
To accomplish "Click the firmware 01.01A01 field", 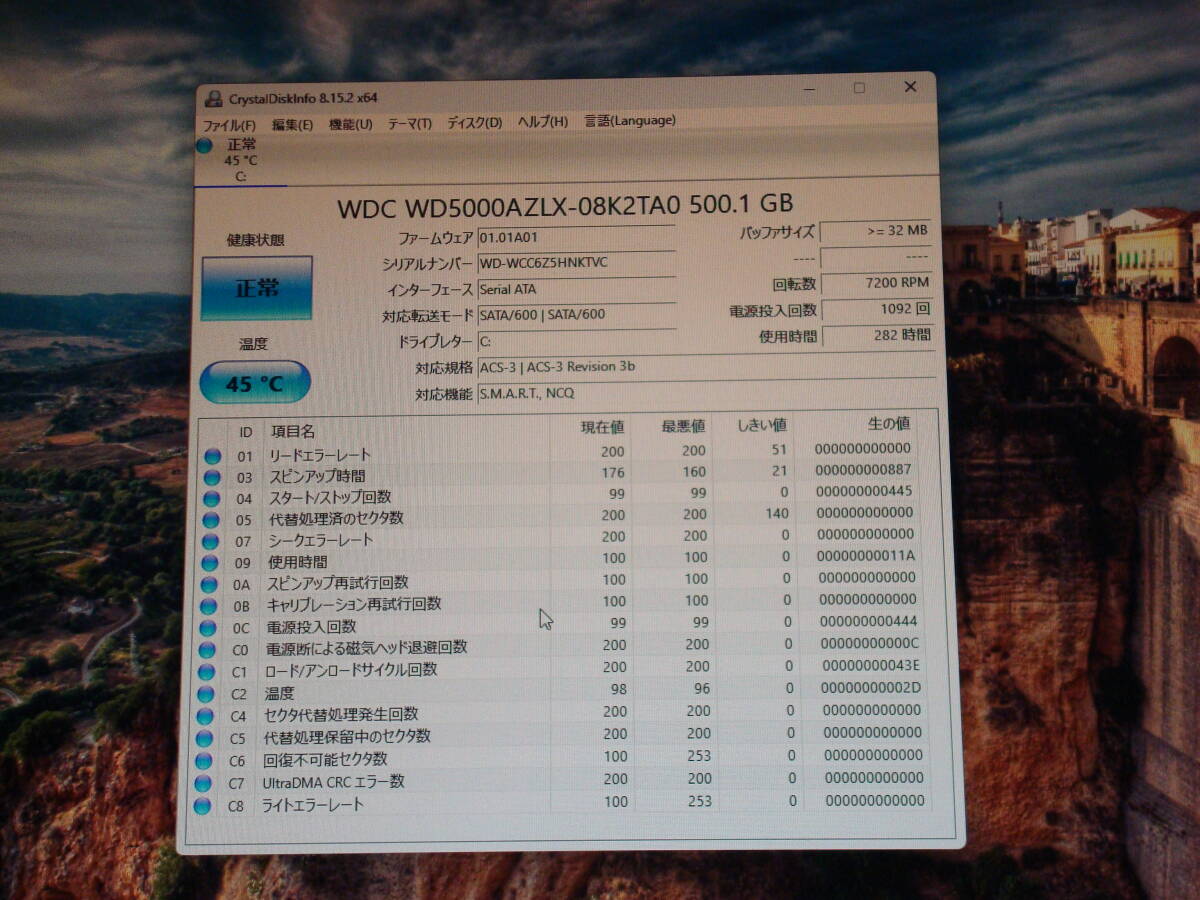I will 575,238.
